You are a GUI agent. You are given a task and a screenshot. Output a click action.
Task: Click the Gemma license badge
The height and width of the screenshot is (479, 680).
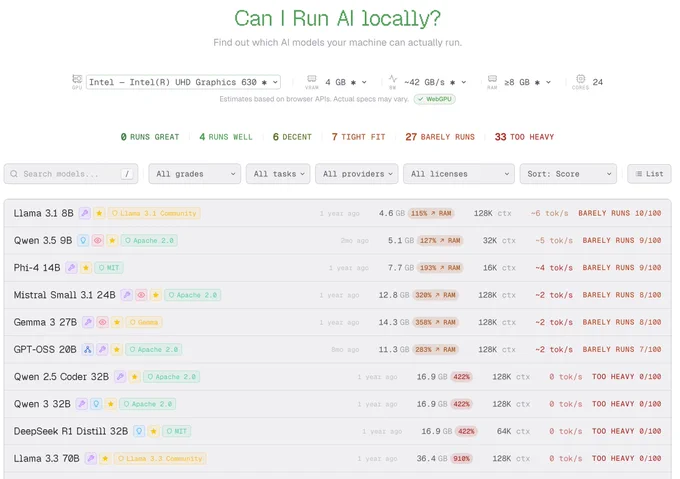pos(144,323)
